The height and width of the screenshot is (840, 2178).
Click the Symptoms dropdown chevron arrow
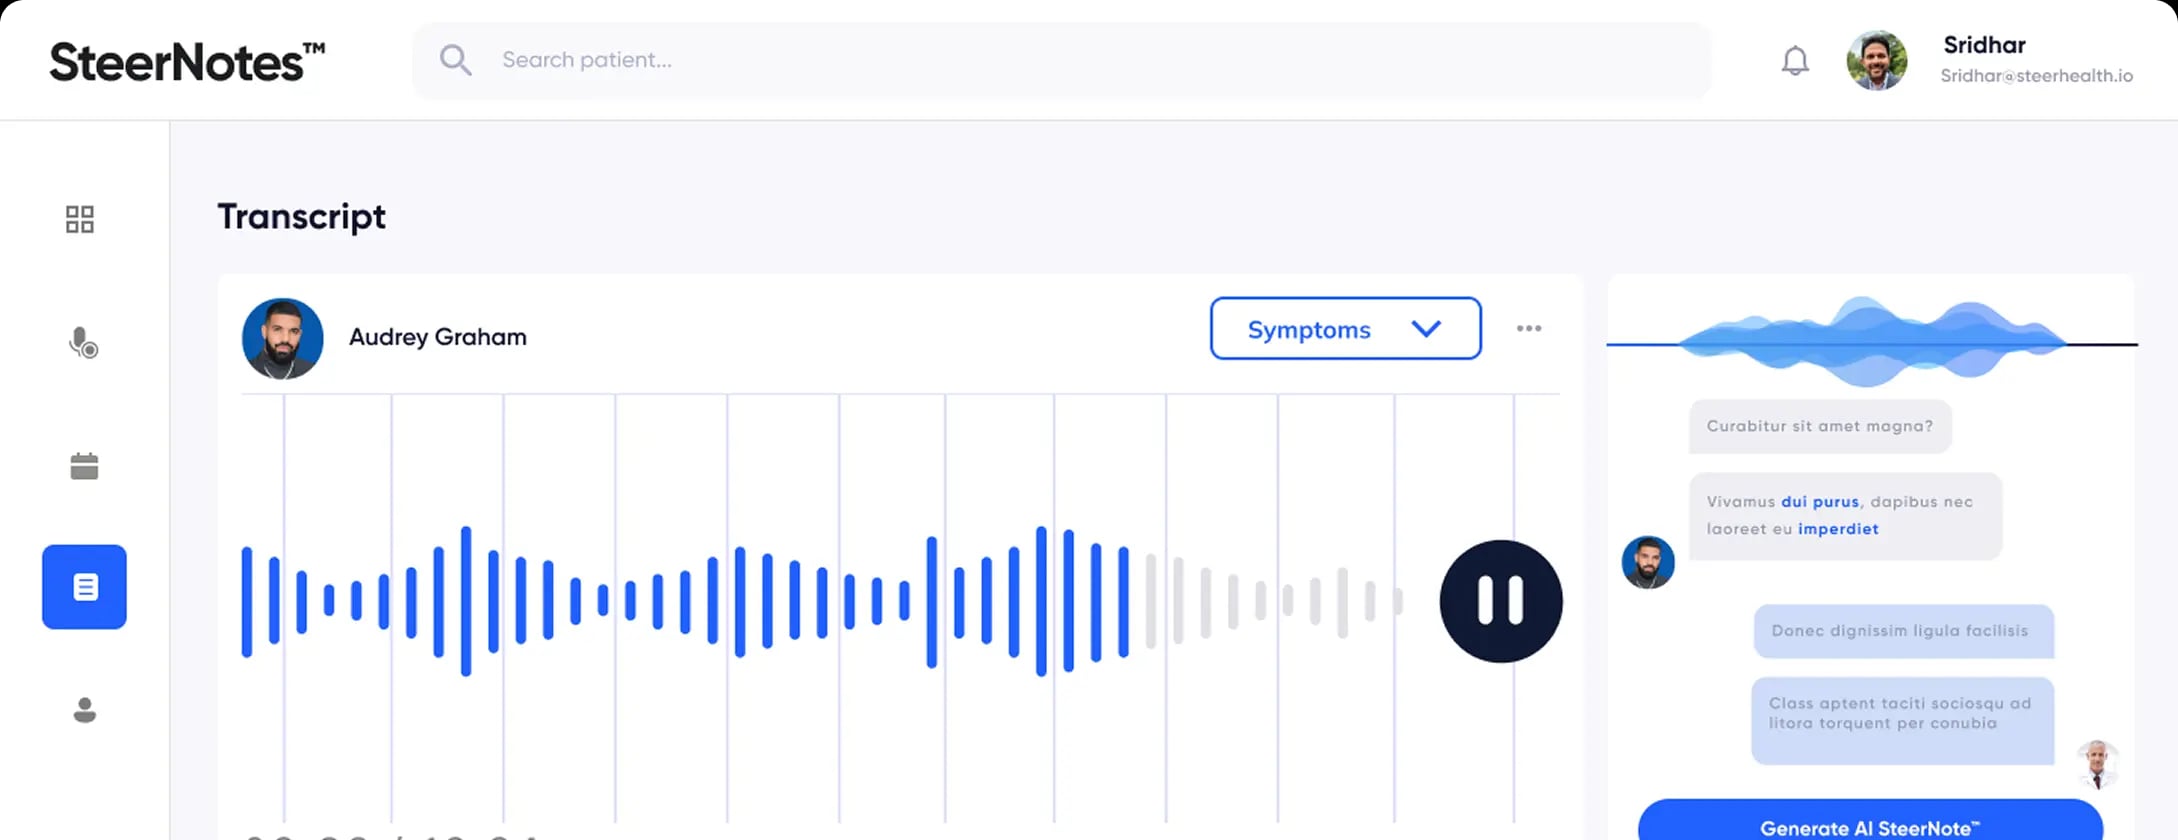[1426, 328]
